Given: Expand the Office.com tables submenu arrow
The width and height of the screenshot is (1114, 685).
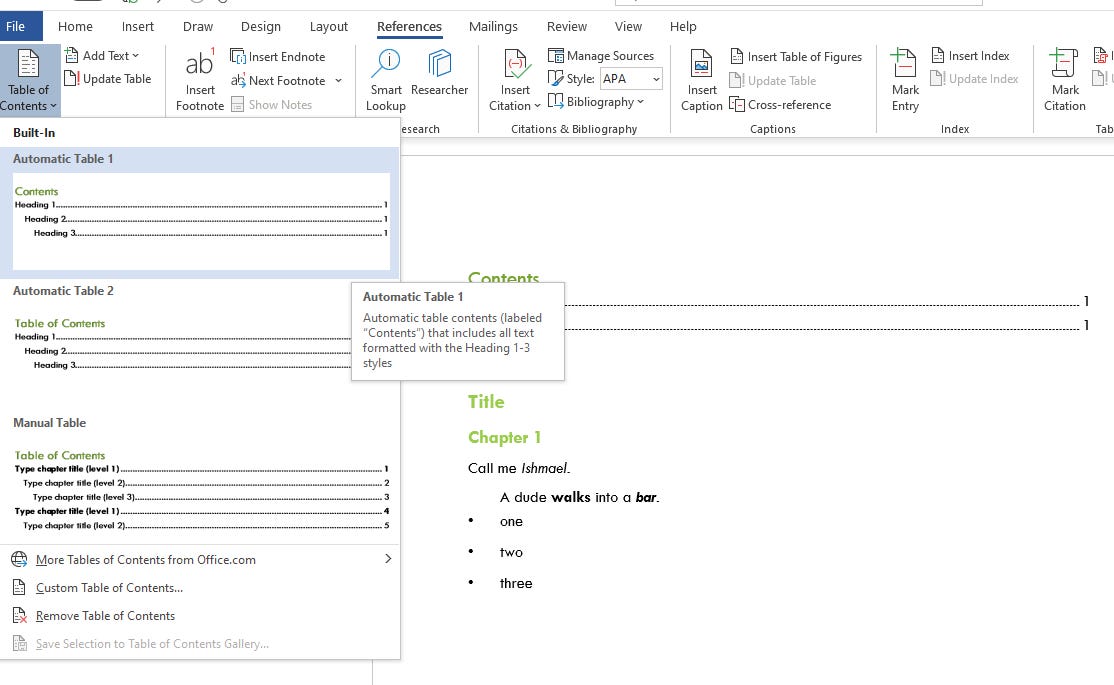Looking at the screenshot, I should 388,559.
